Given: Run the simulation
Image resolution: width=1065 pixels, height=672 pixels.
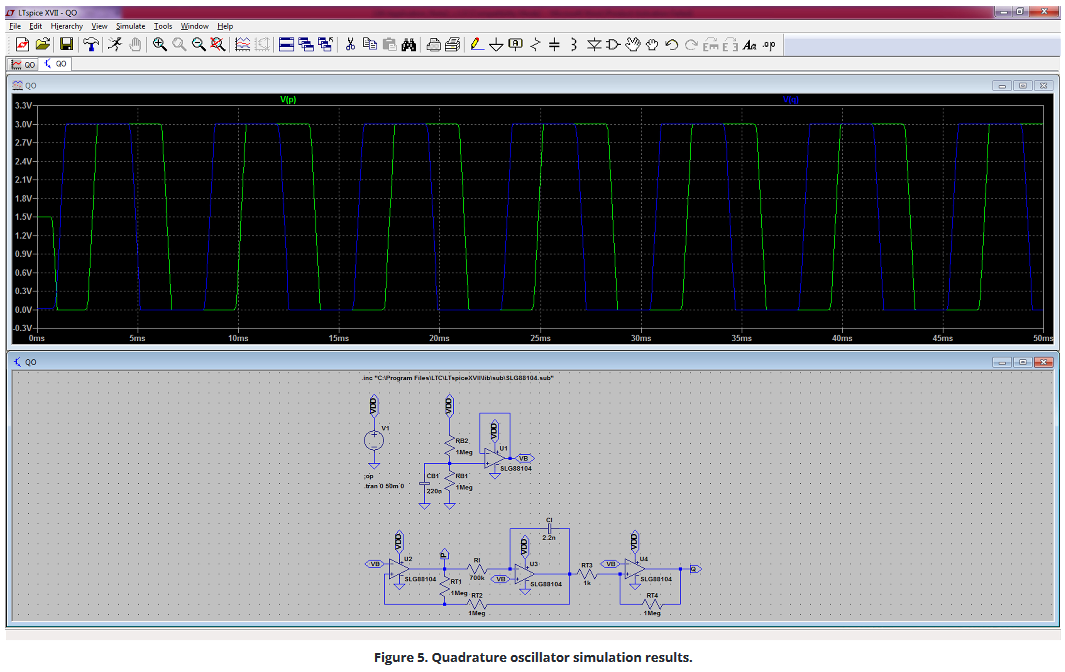Looking at the screenshot, I should [x=115, y=44].
